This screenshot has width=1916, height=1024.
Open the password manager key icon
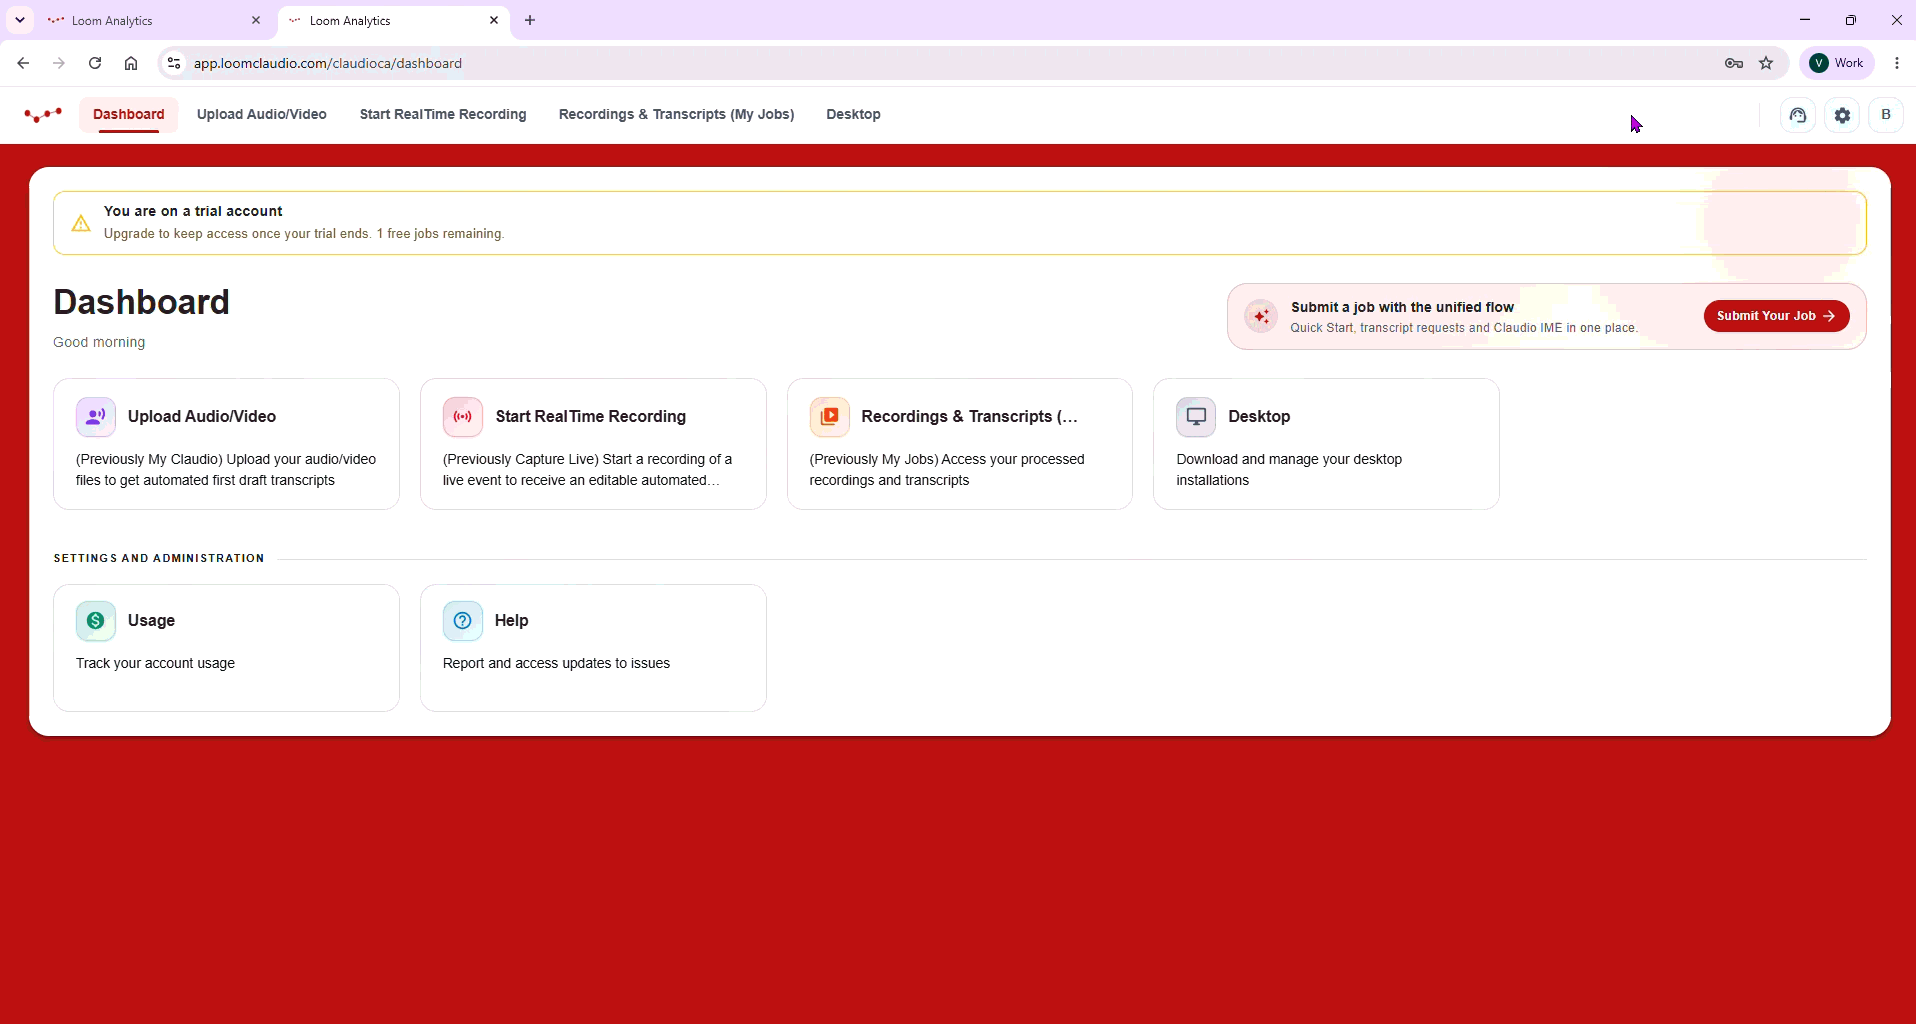point(1734,63)
